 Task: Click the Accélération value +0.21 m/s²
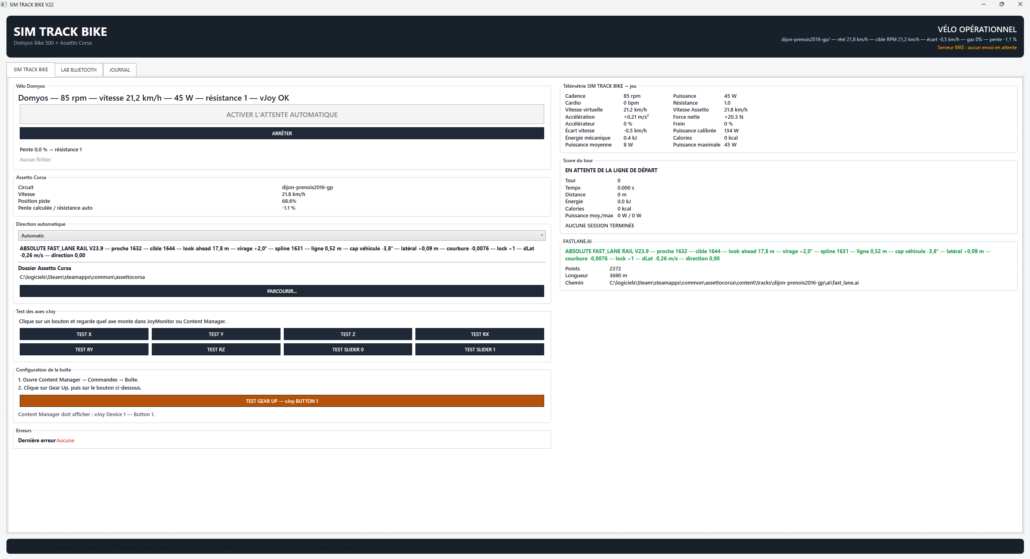tap(636, 117)
